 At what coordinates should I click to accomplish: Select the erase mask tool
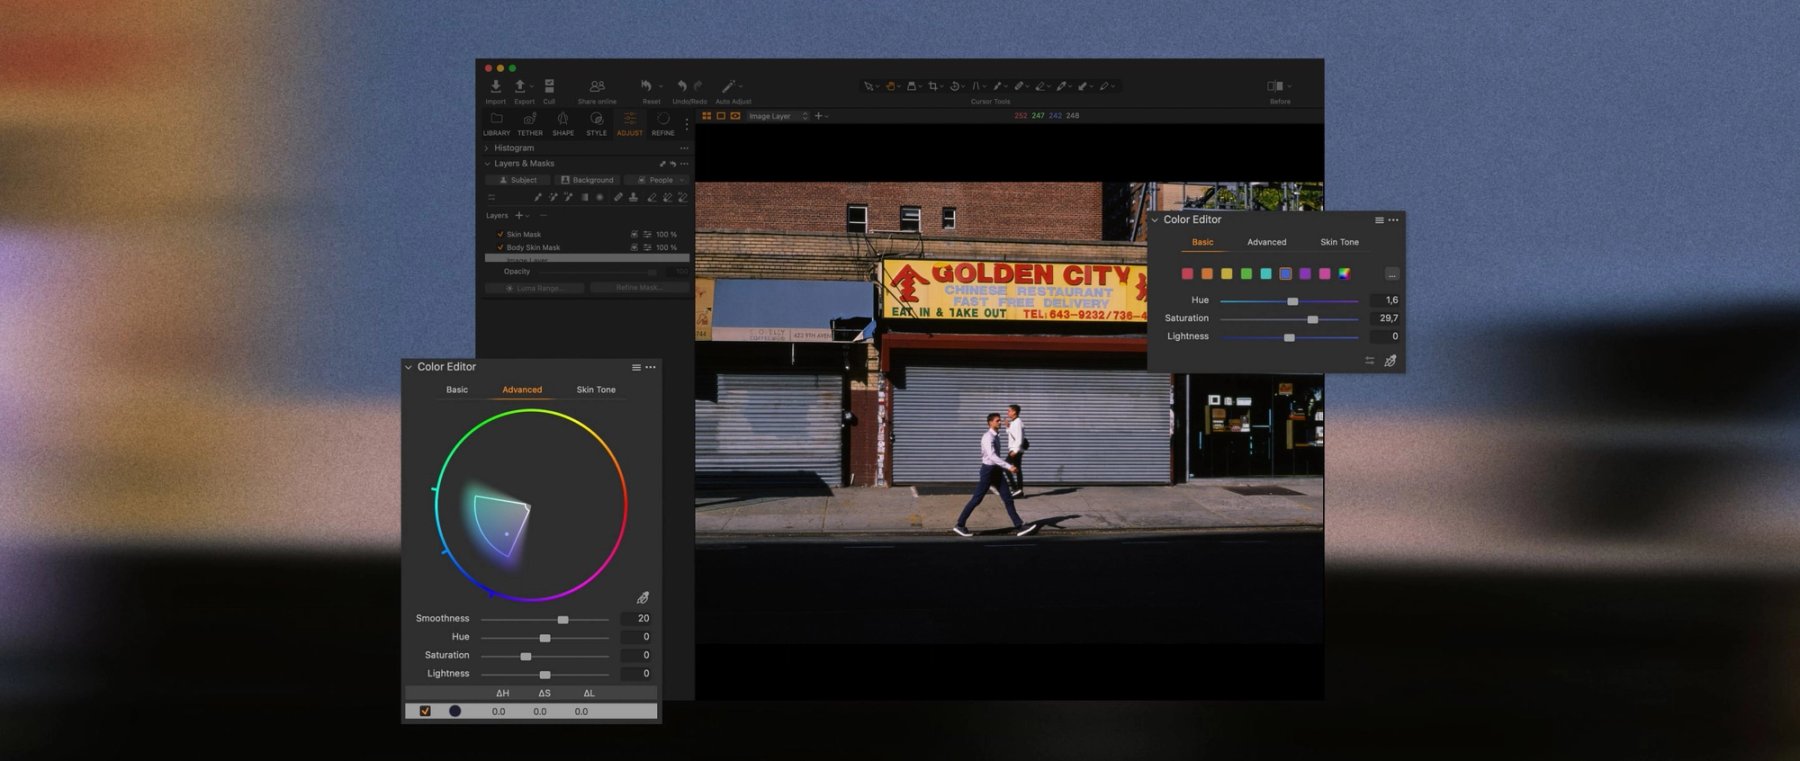(x=652, y=197)
